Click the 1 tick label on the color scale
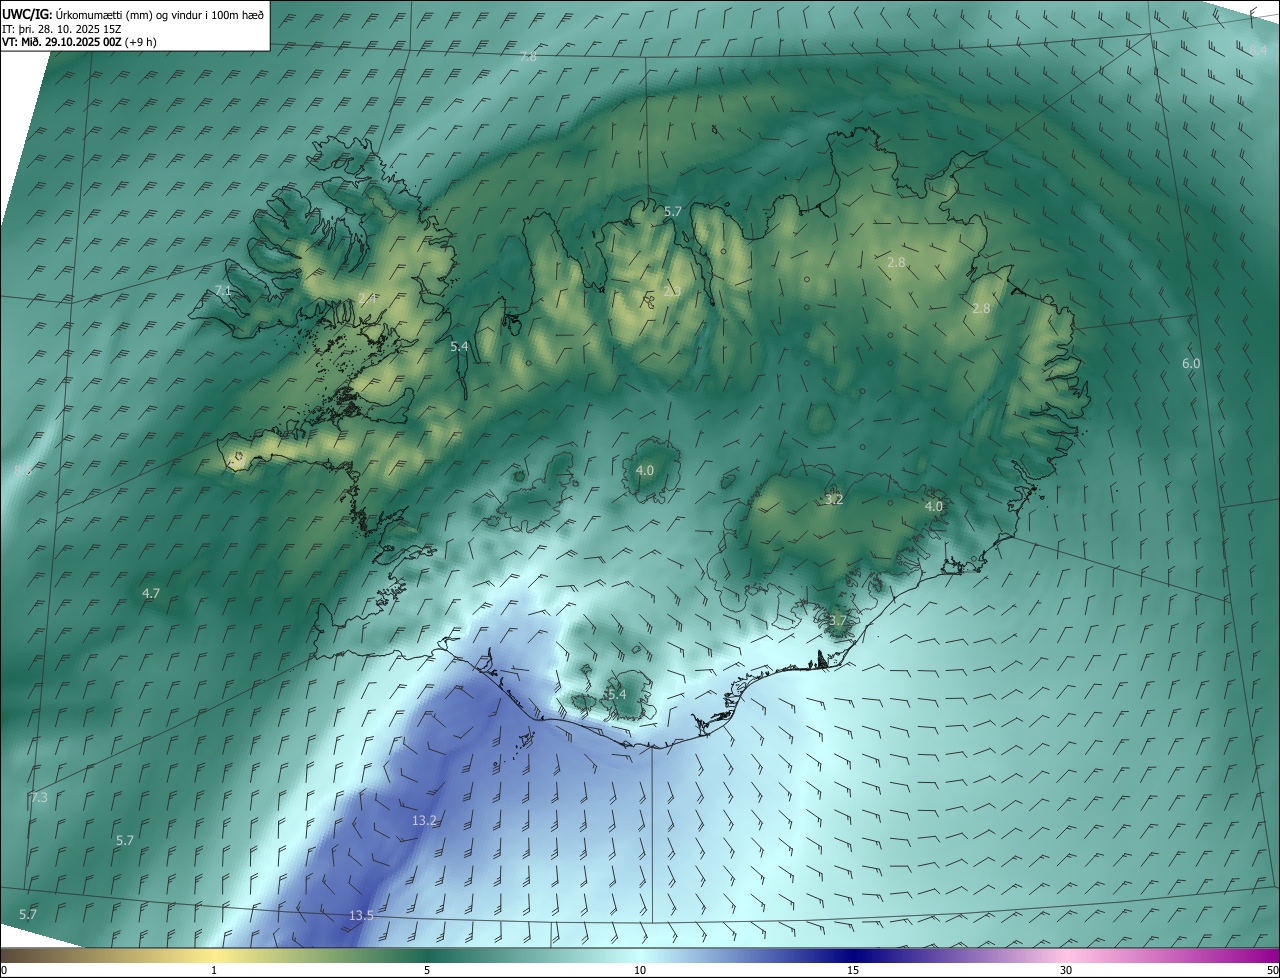This screenshot has width=1280, height=978. click(x=214, y=970)
